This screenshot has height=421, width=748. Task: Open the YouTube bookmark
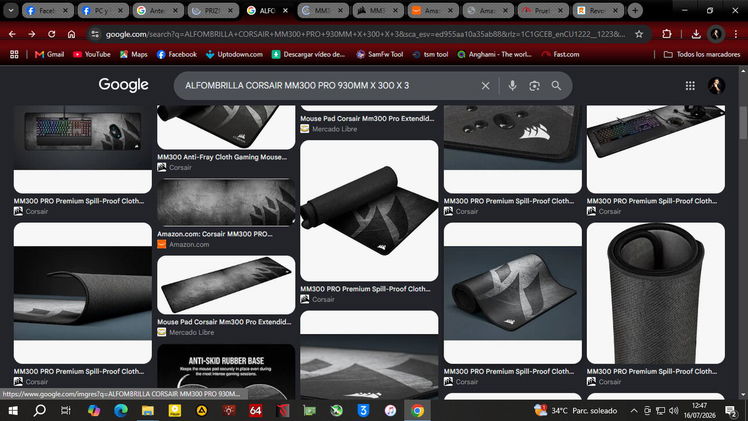[x=92, y=54]
